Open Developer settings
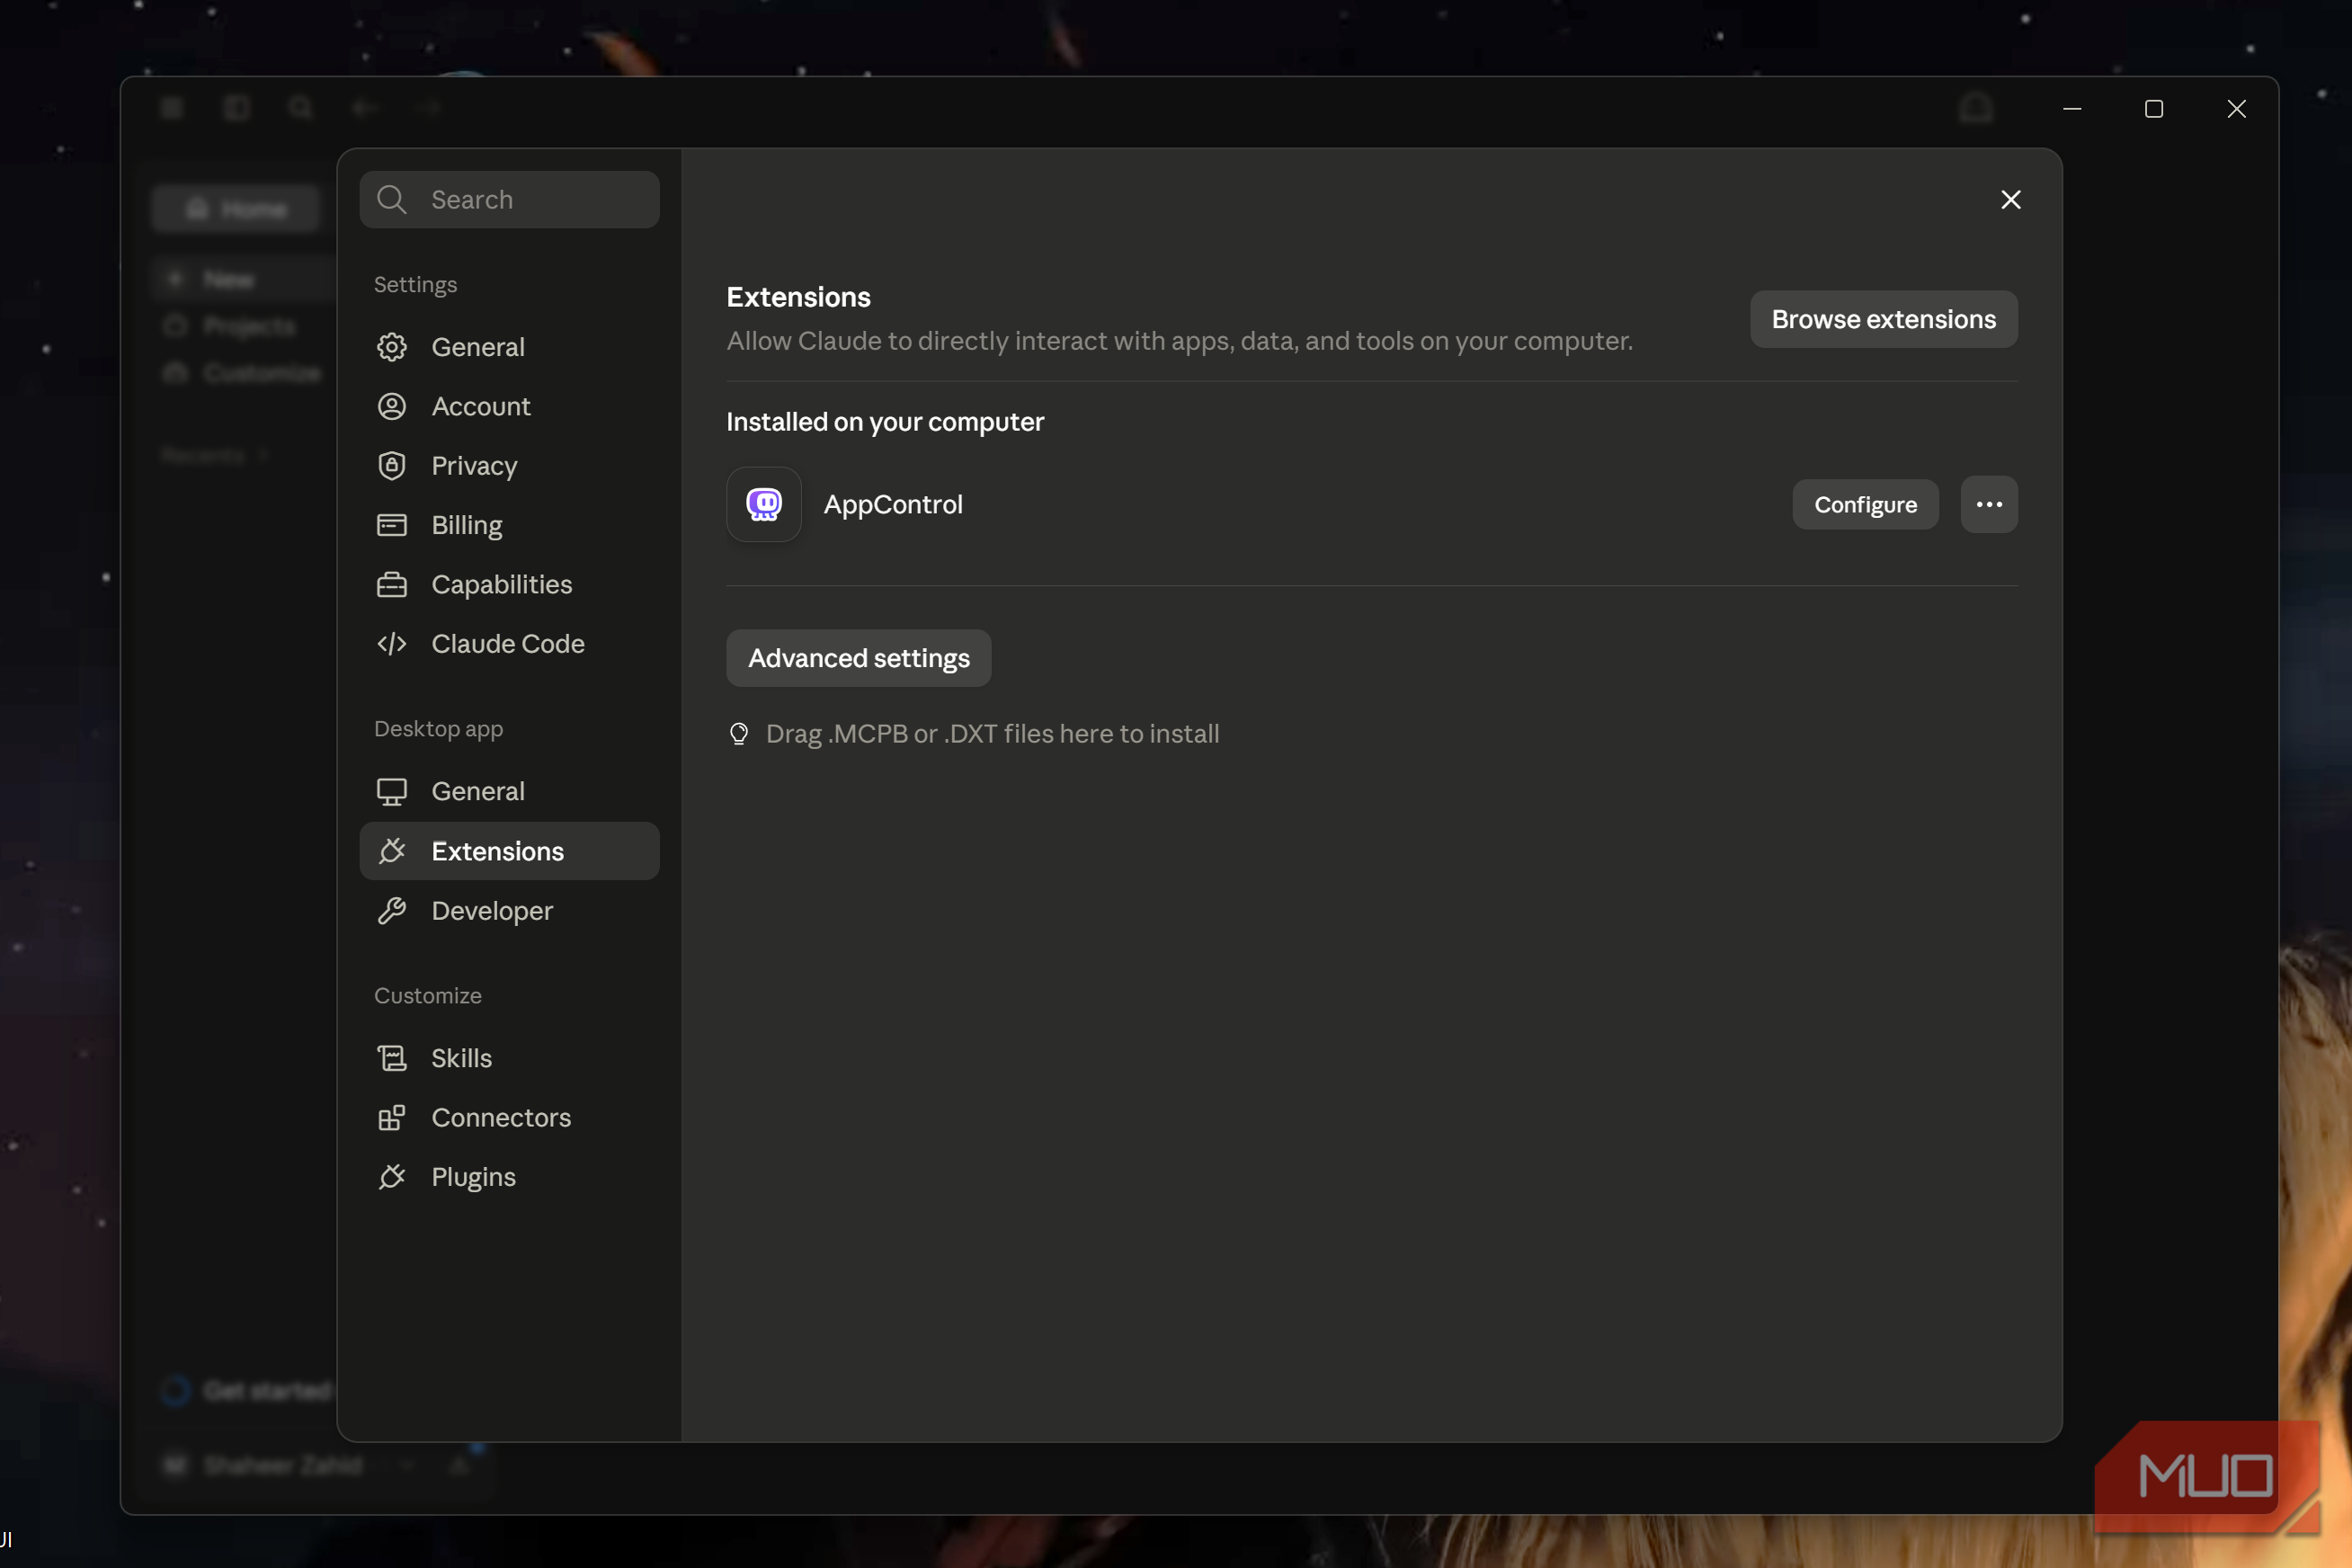 [x=509, y=910]
